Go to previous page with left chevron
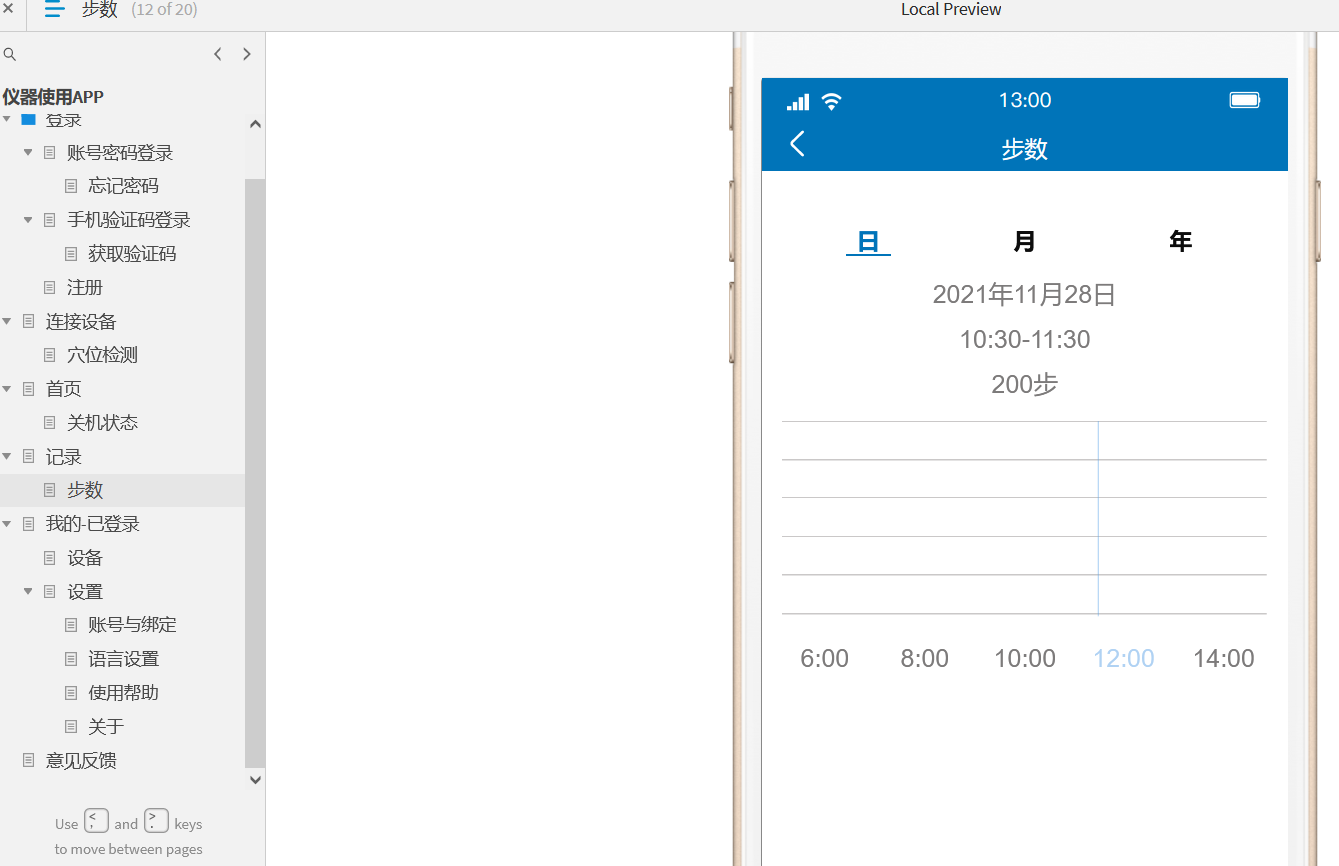The height and width of the screenshot is (866, 1339). click(218, 54)
